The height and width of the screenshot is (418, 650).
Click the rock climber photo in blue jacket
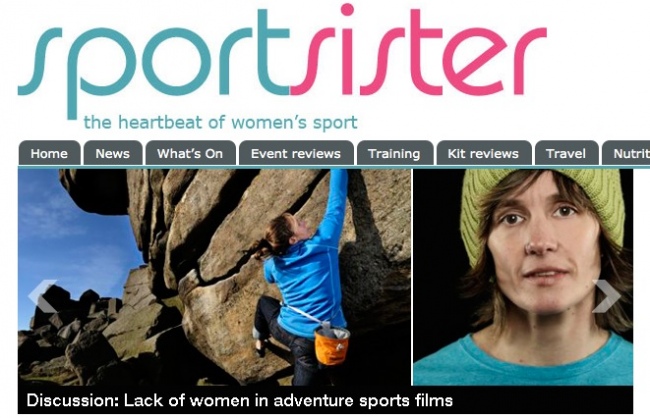pos(214,277)
